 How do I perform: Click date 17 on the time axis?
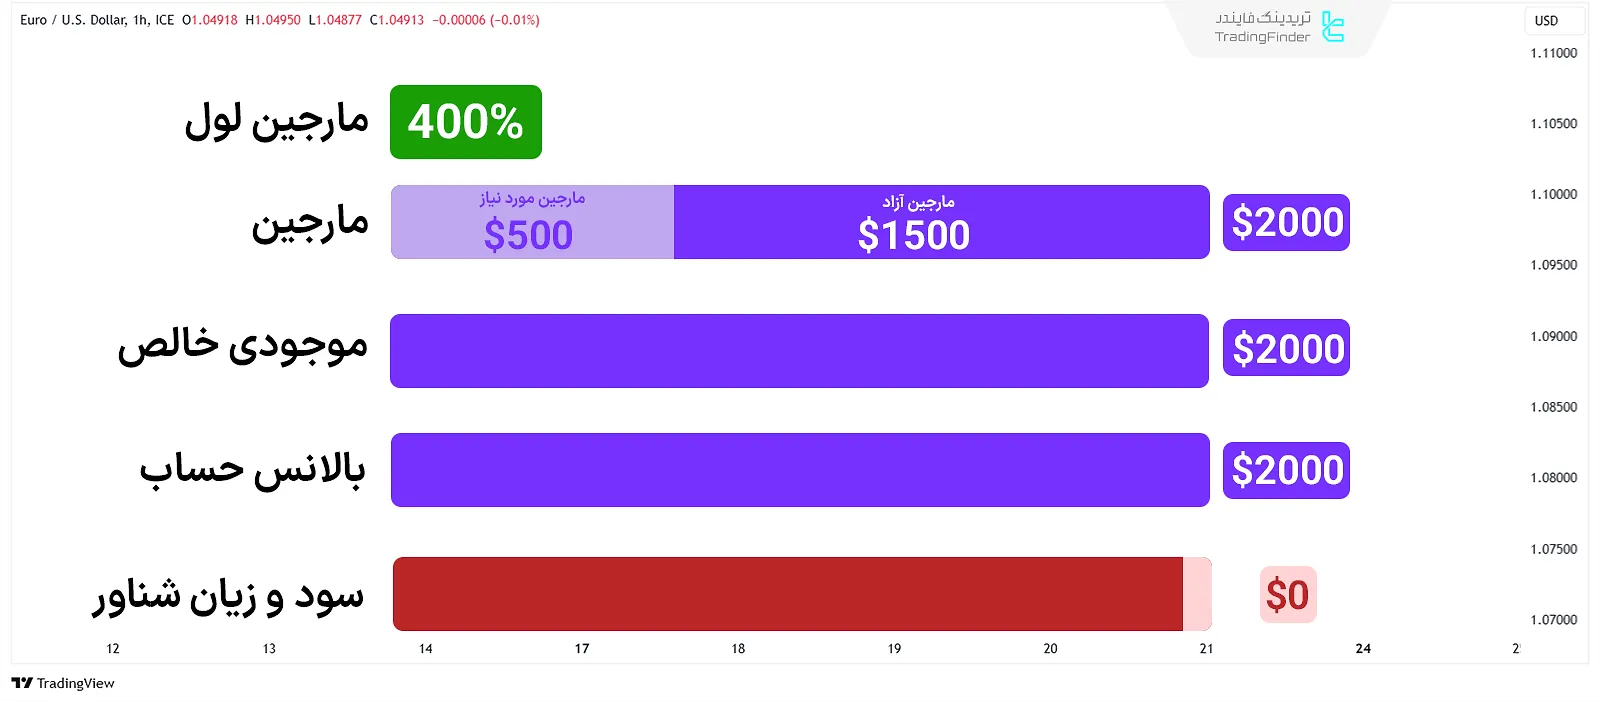582,649
